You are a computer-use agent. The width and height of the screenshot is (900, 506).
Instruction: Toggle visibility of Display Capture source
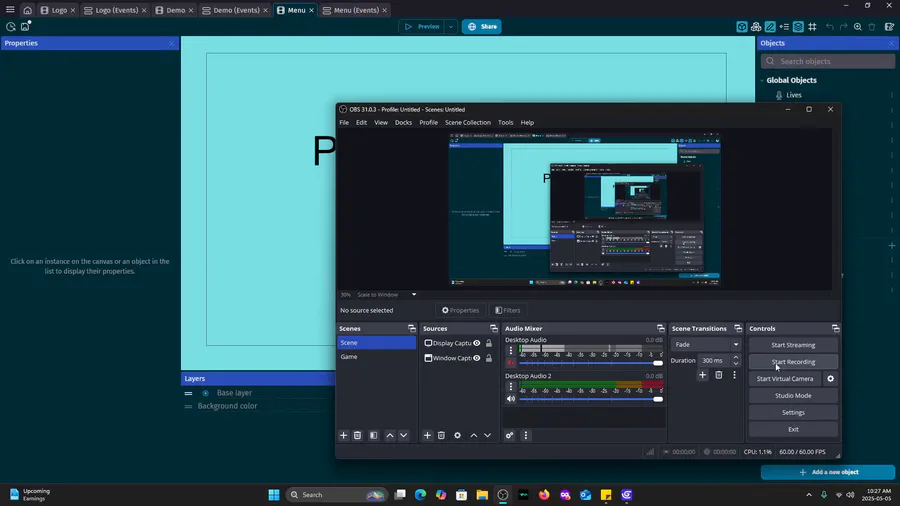coord(476,343)
